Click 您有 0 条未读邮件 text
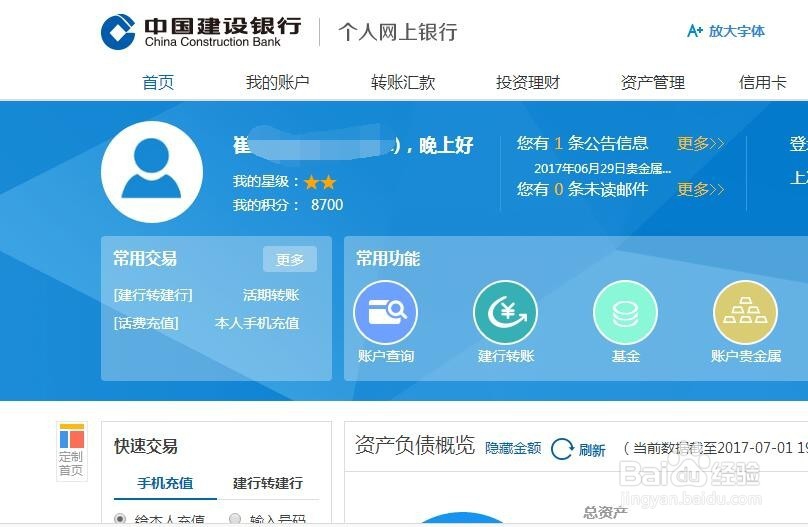 click(x=582, y=190)
